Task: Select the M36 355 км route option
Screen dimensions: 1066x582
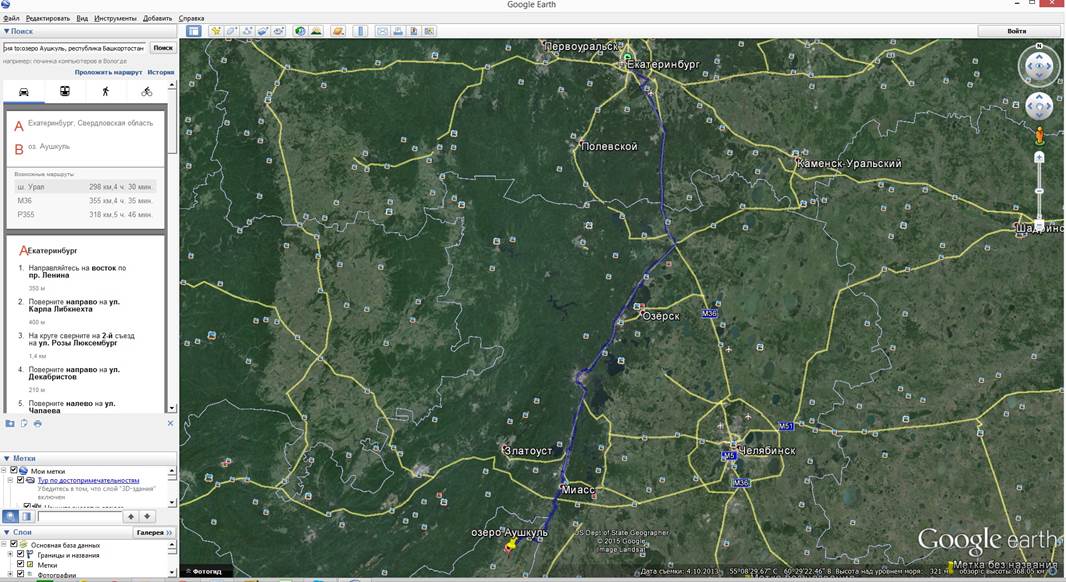Action: (85, 201)
